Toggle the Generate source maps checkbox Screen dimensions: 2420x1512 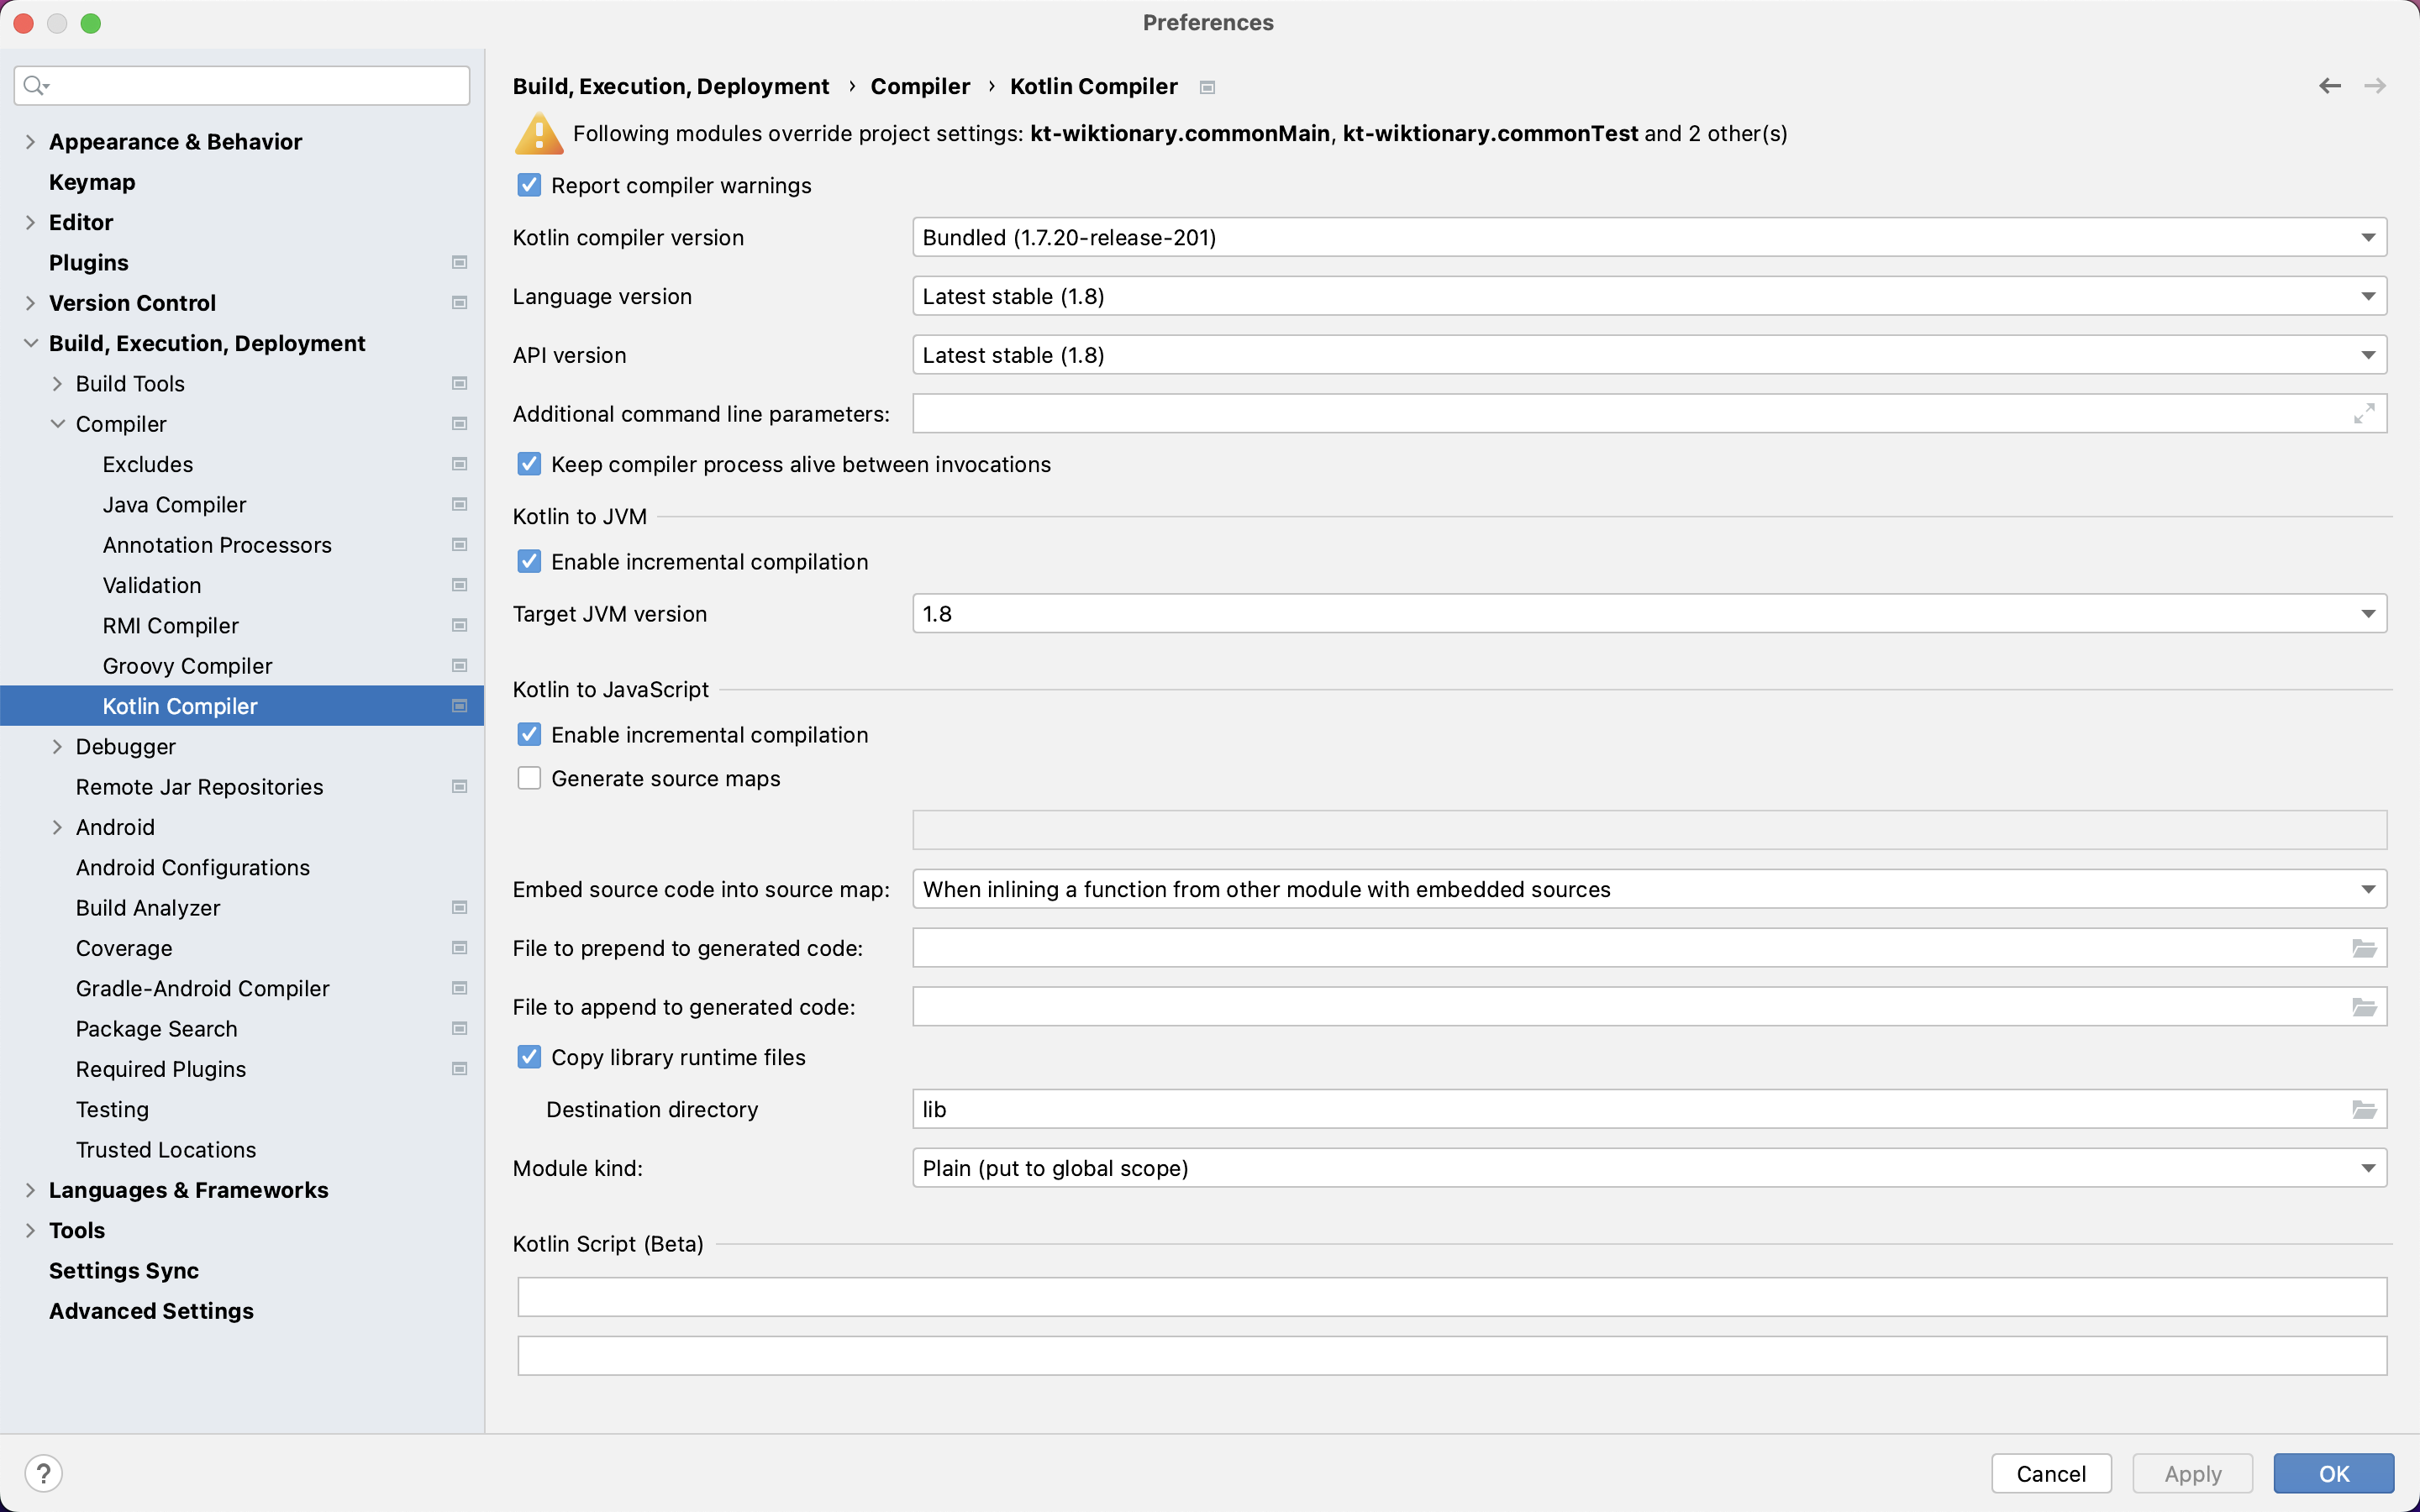[531, 777]
